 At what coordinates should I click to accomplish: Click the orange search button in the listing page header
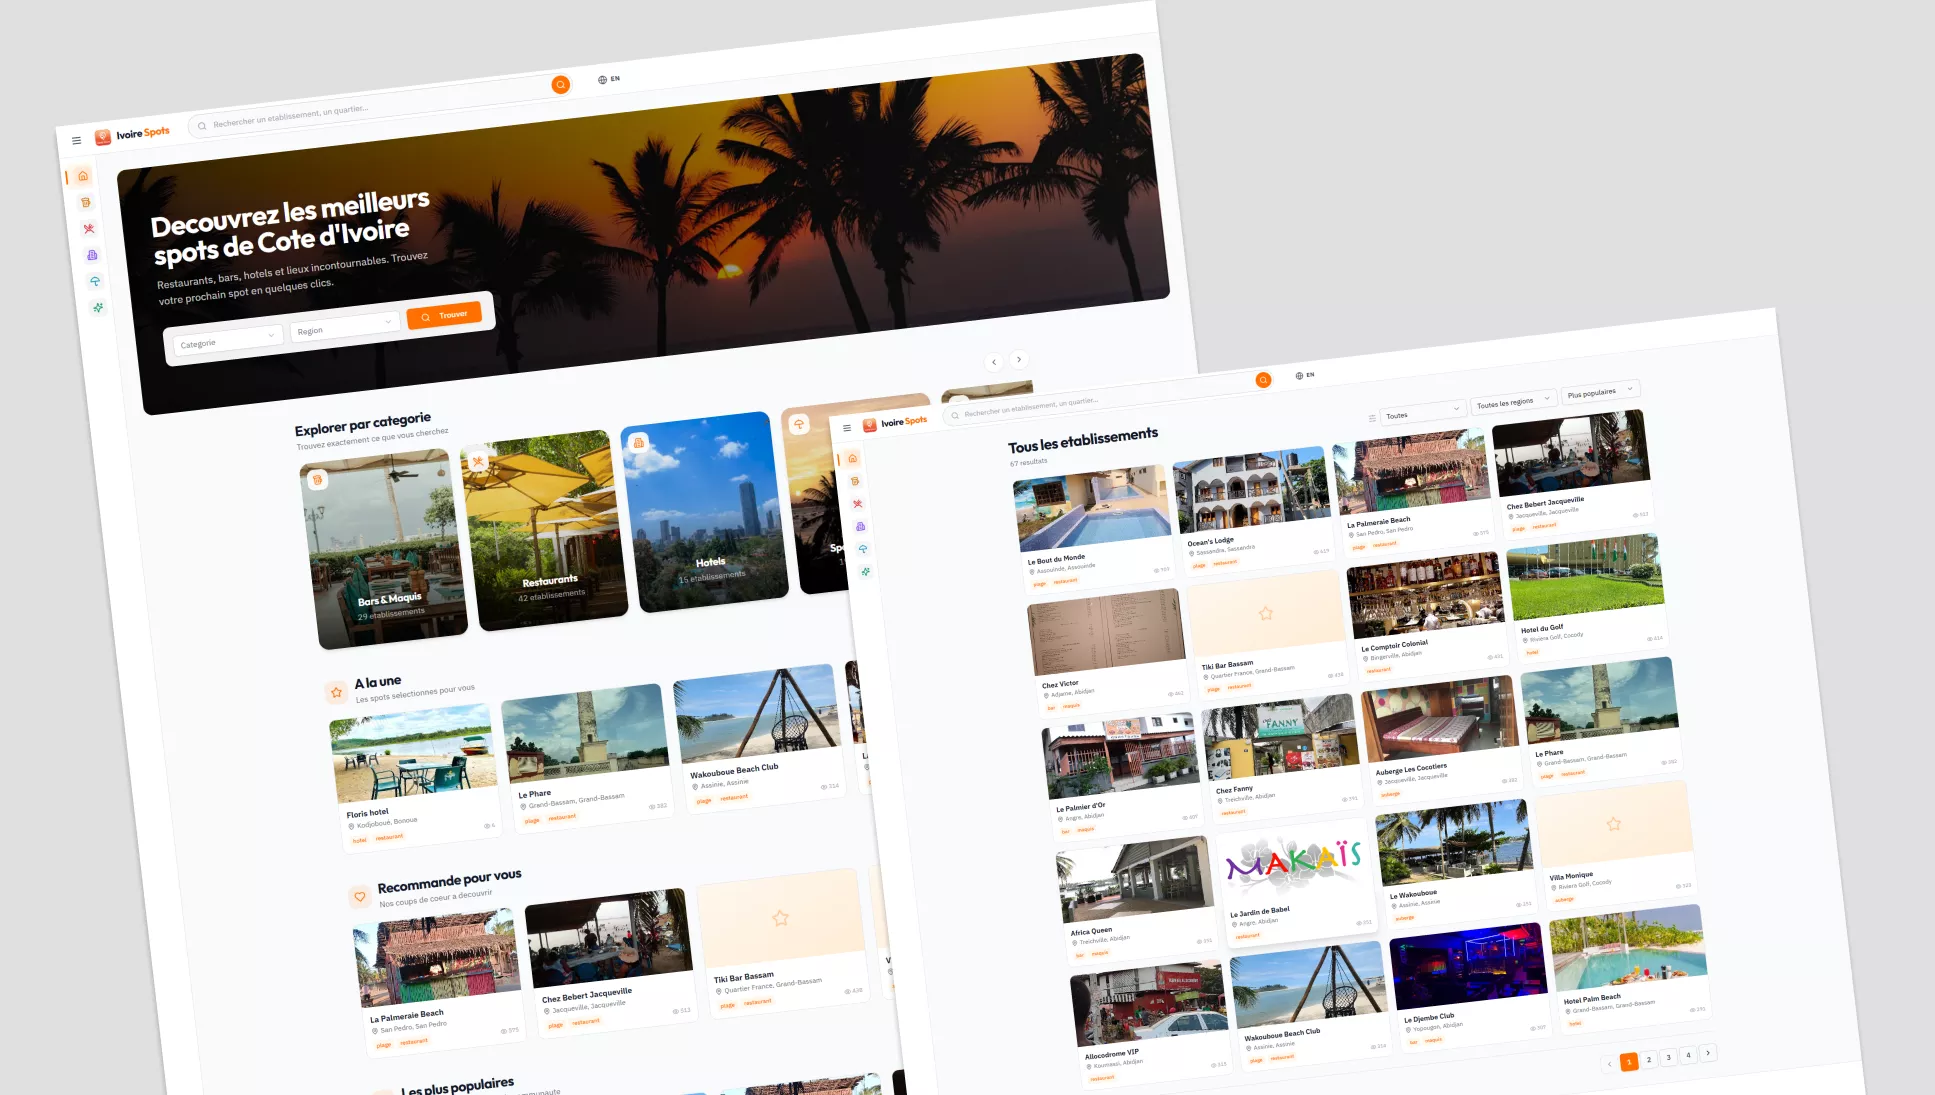coord(1264,380)
